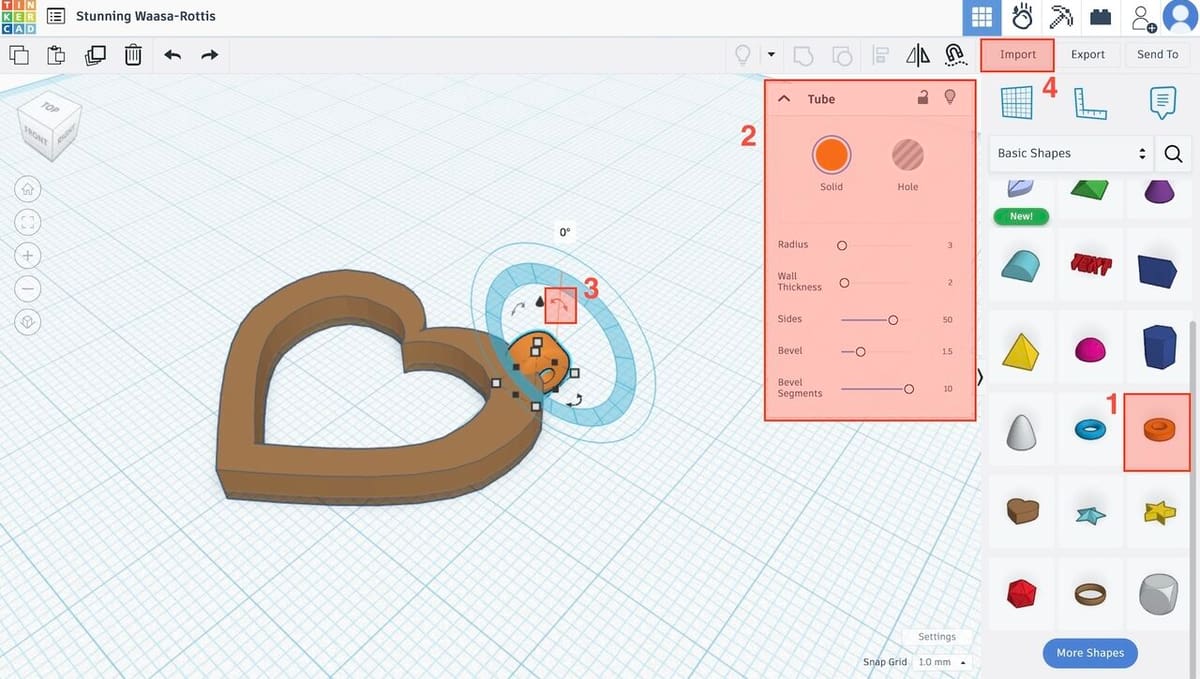Click the view cube TOP face

pyautogui.click(x=50, y=106)
